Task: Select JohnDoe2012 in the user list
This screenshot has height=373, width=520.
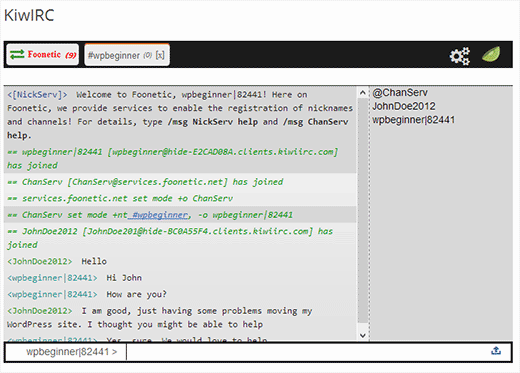Action: tap(404, 106)
